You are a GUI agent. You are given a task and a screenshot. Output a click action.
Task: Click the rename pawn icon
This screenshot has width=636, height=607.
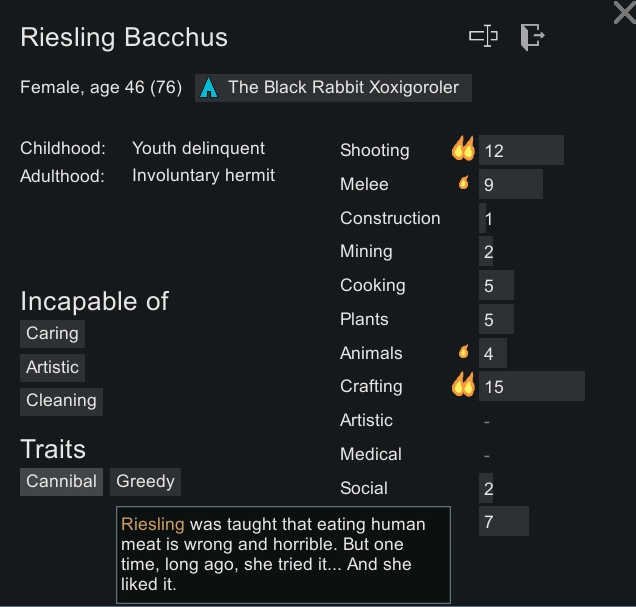point(483,37)
